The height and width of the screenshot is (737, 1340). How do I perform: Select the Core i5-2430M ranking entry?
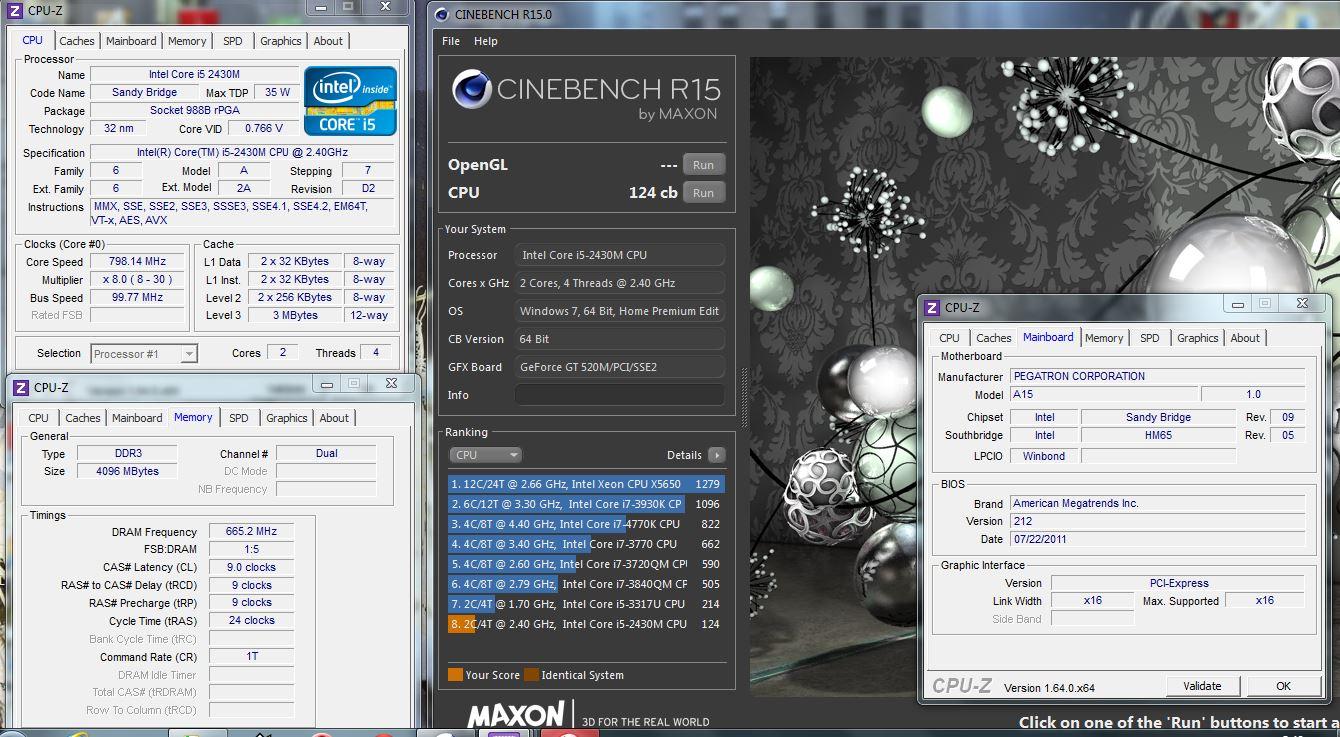586,624
